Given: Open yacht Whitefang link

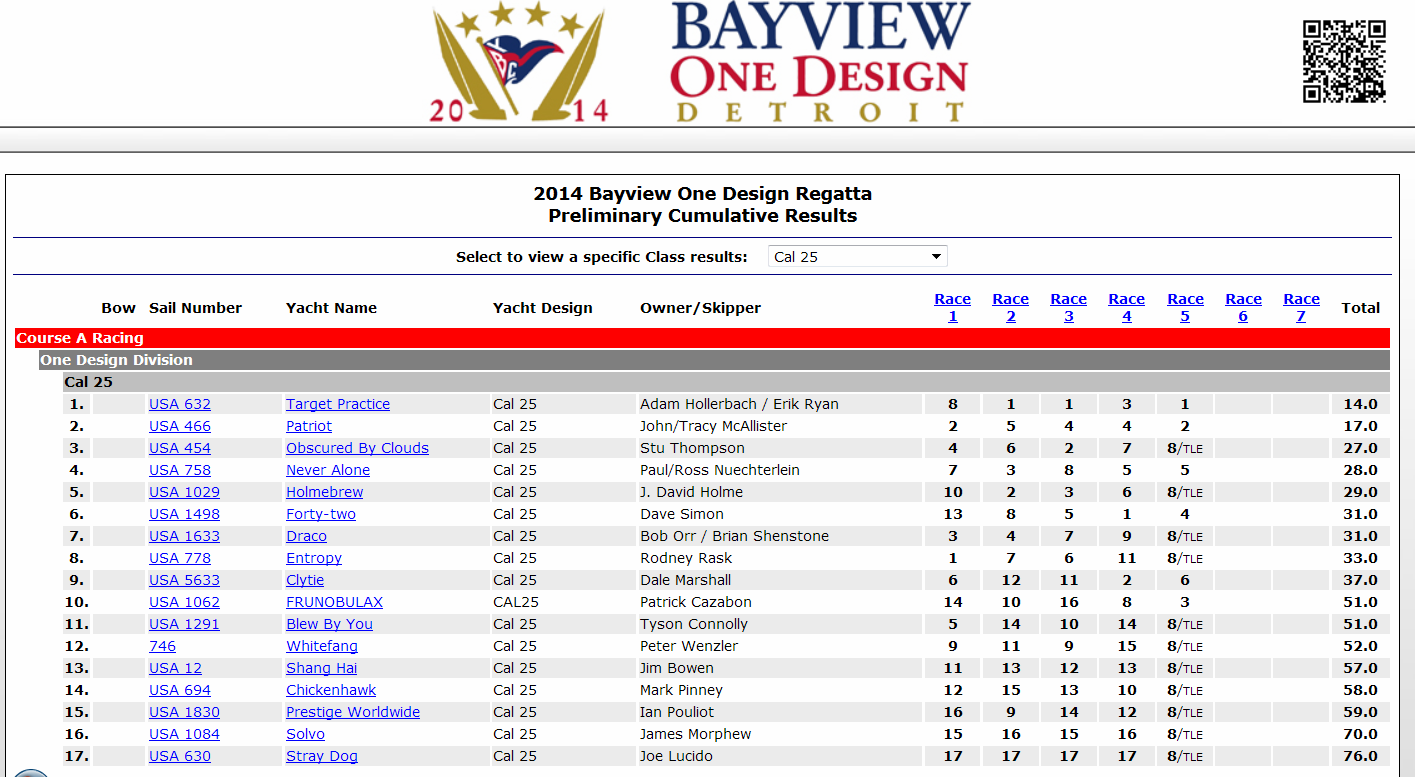Looking at the screenshot, I should point(322,646).
